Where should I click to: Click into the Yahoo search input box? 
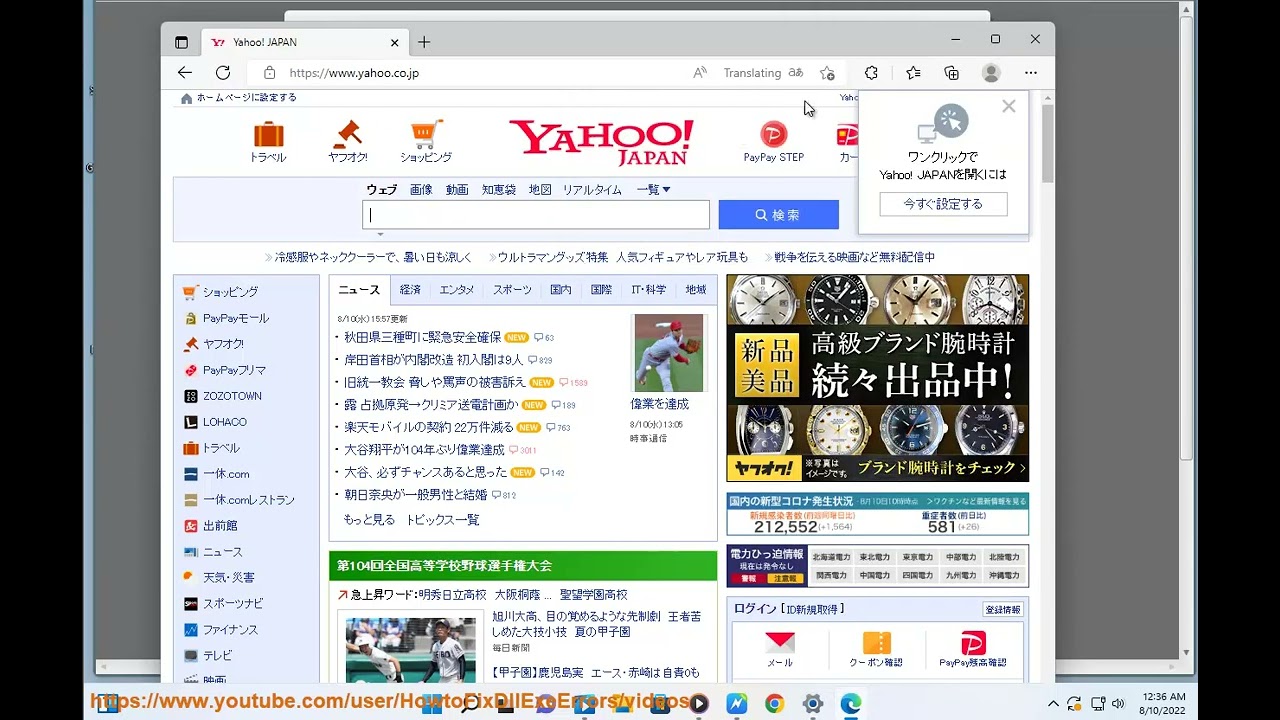click(536, 215)
